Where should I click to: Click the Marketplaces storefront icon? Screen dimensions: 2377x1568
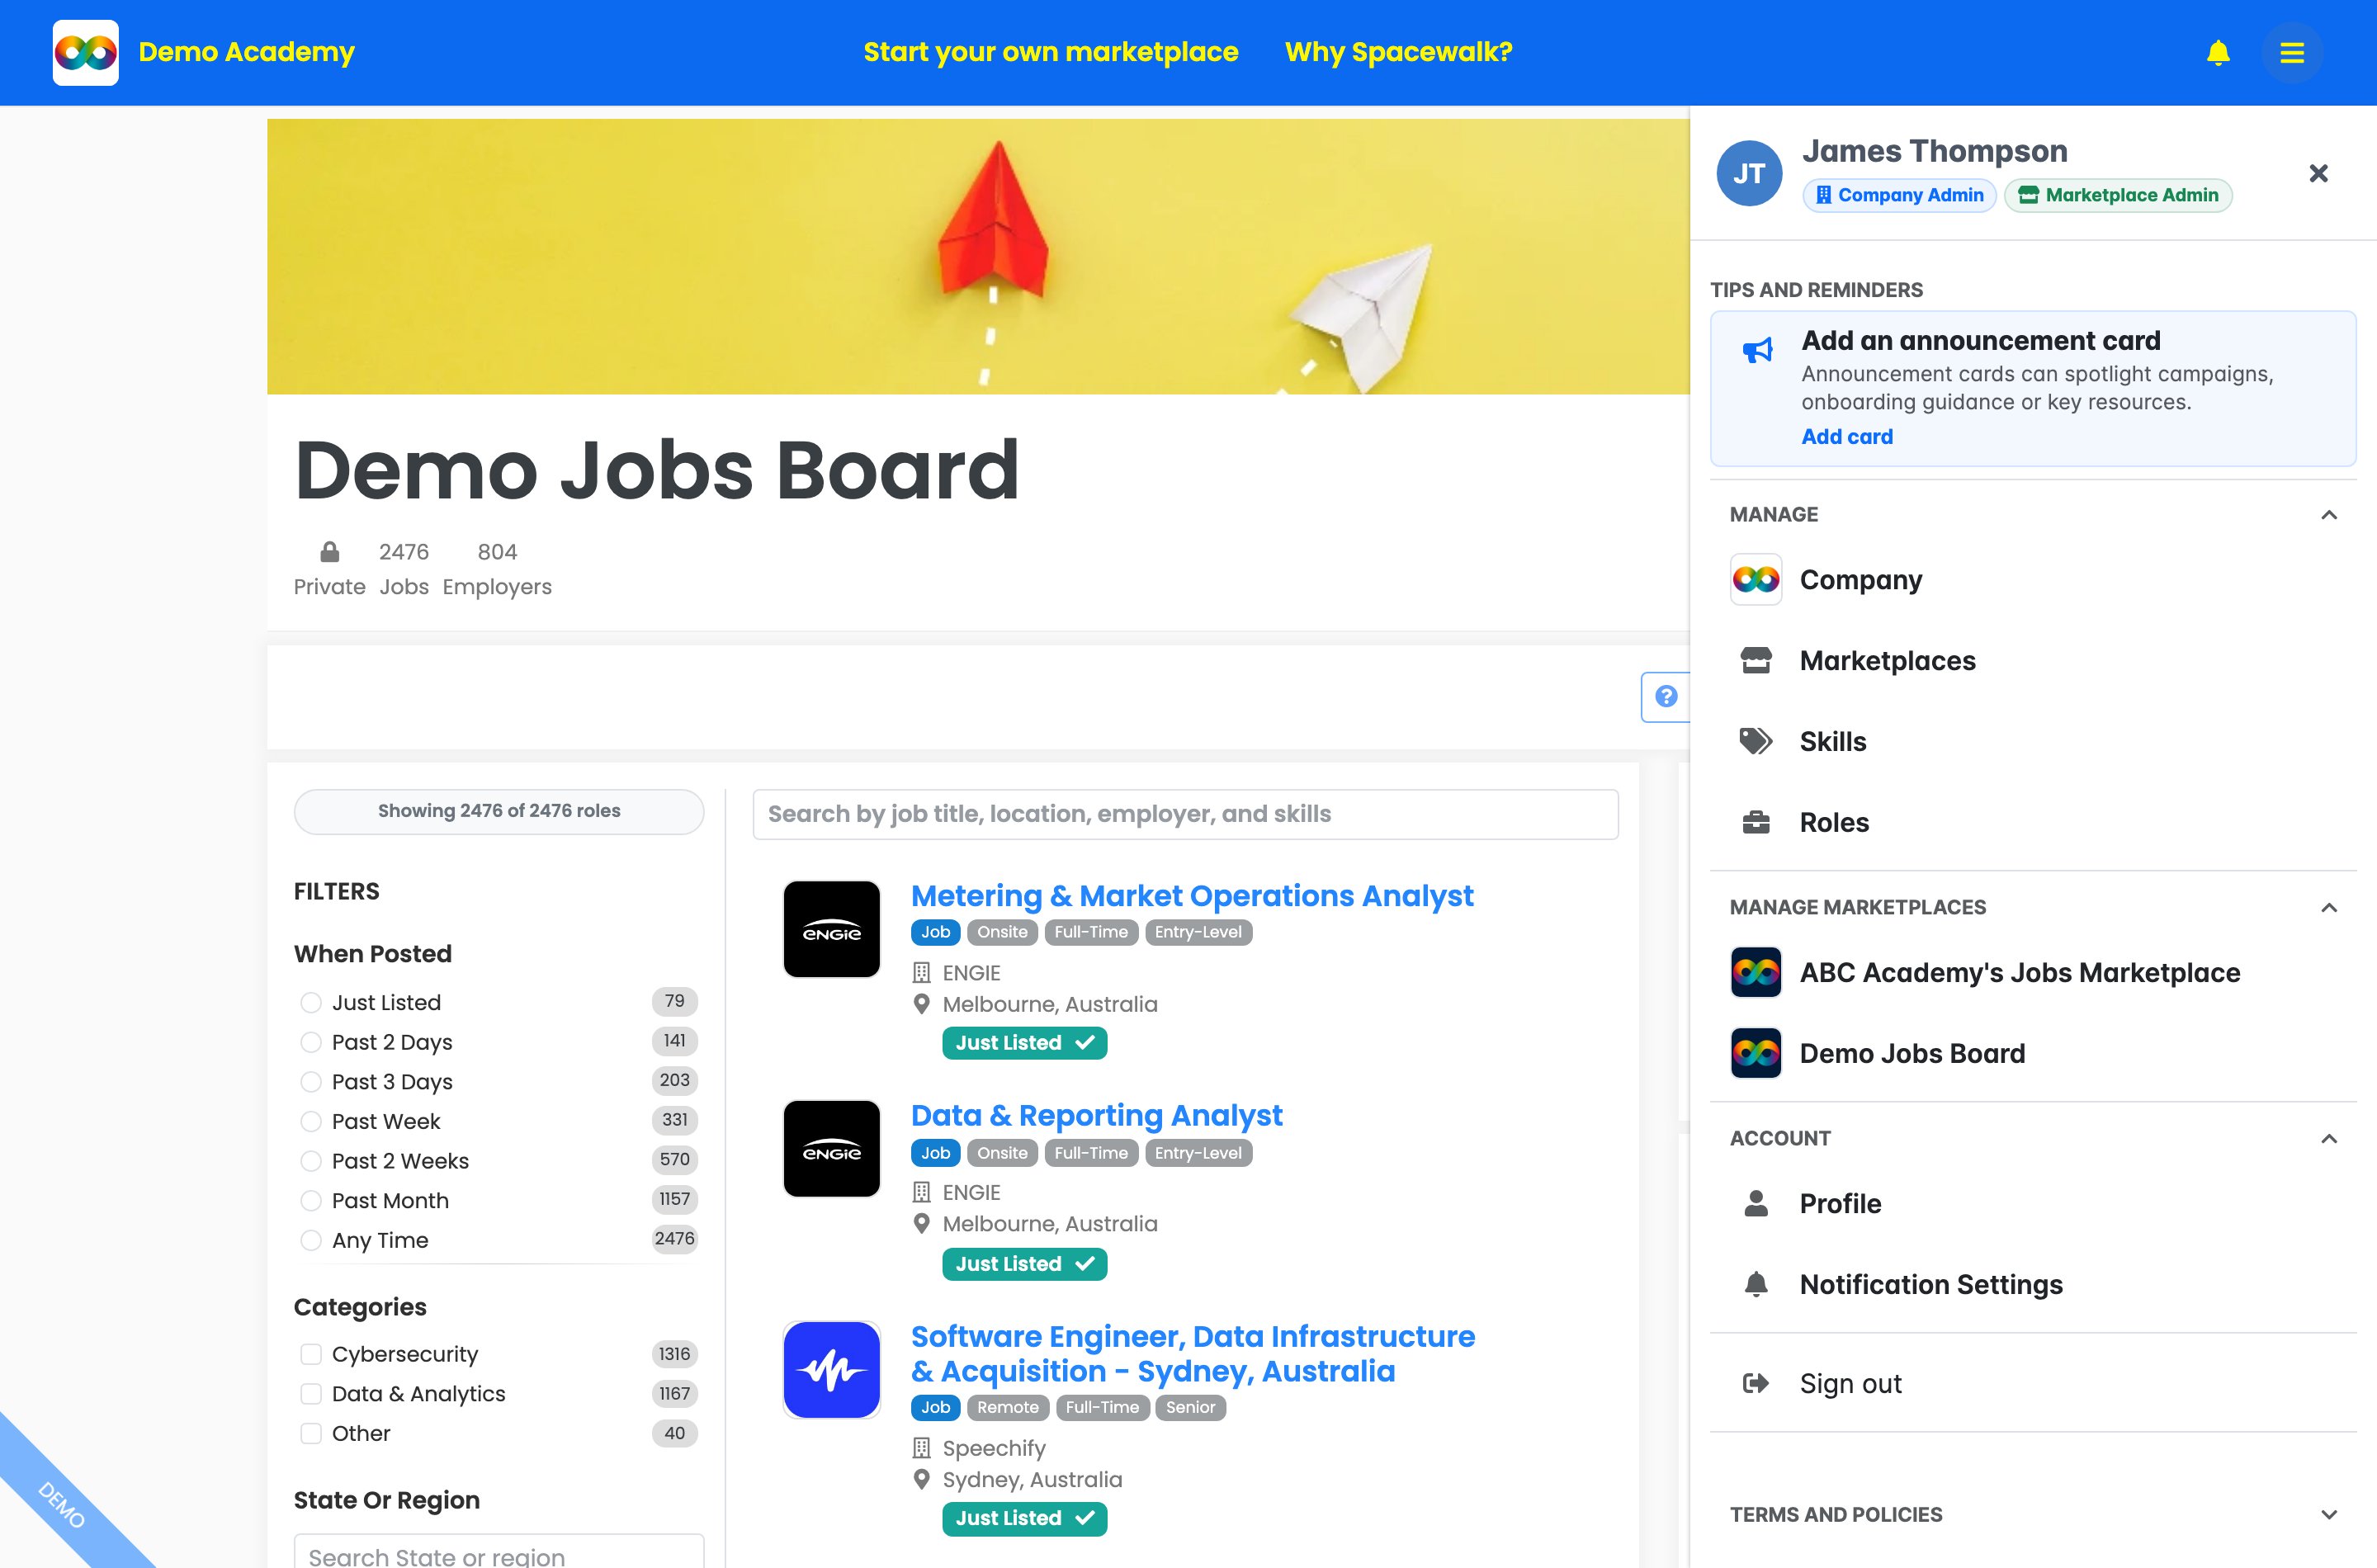click(x=1756, y=660)
